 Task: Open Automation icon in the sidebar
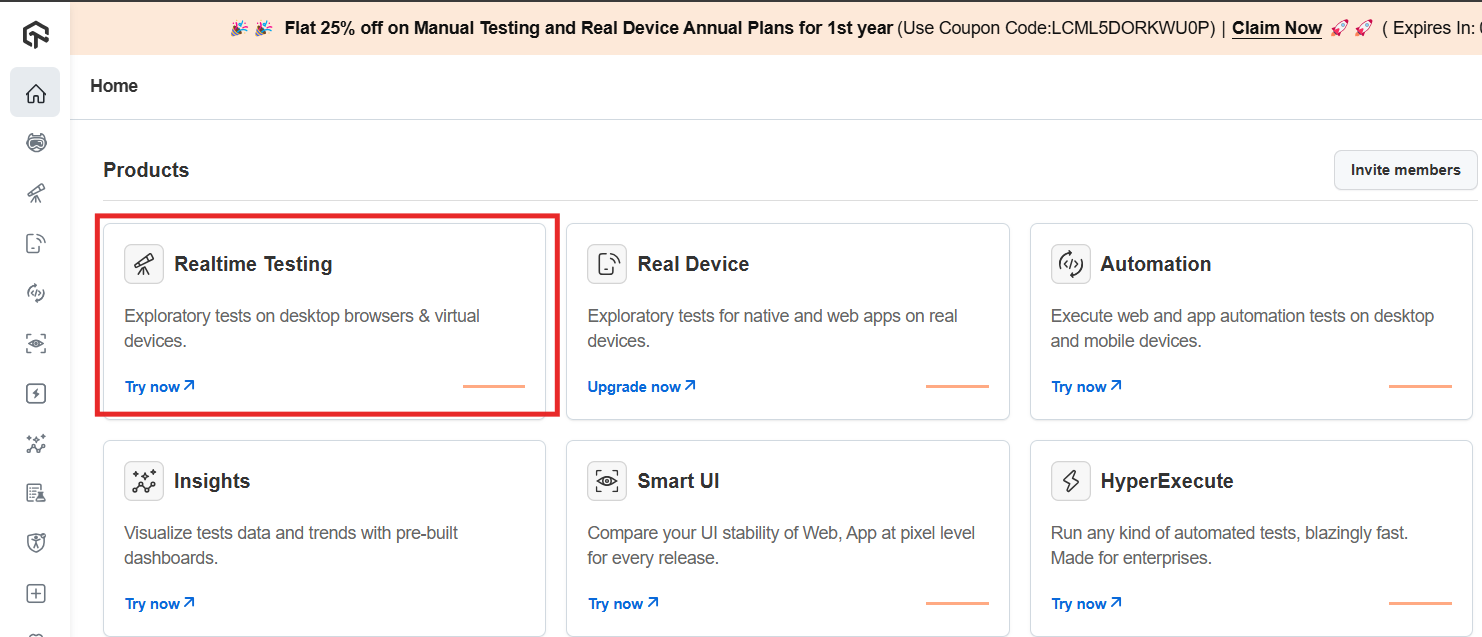click(x=36, y=293)
